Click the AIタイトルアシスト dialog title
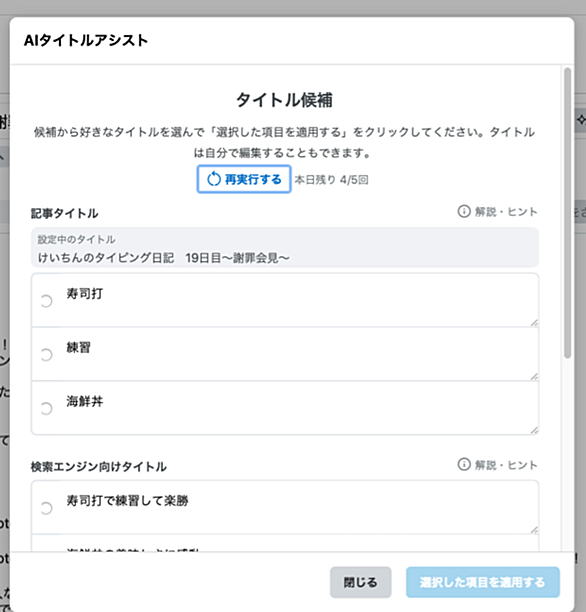586x612 pixels. coord(86,40)
